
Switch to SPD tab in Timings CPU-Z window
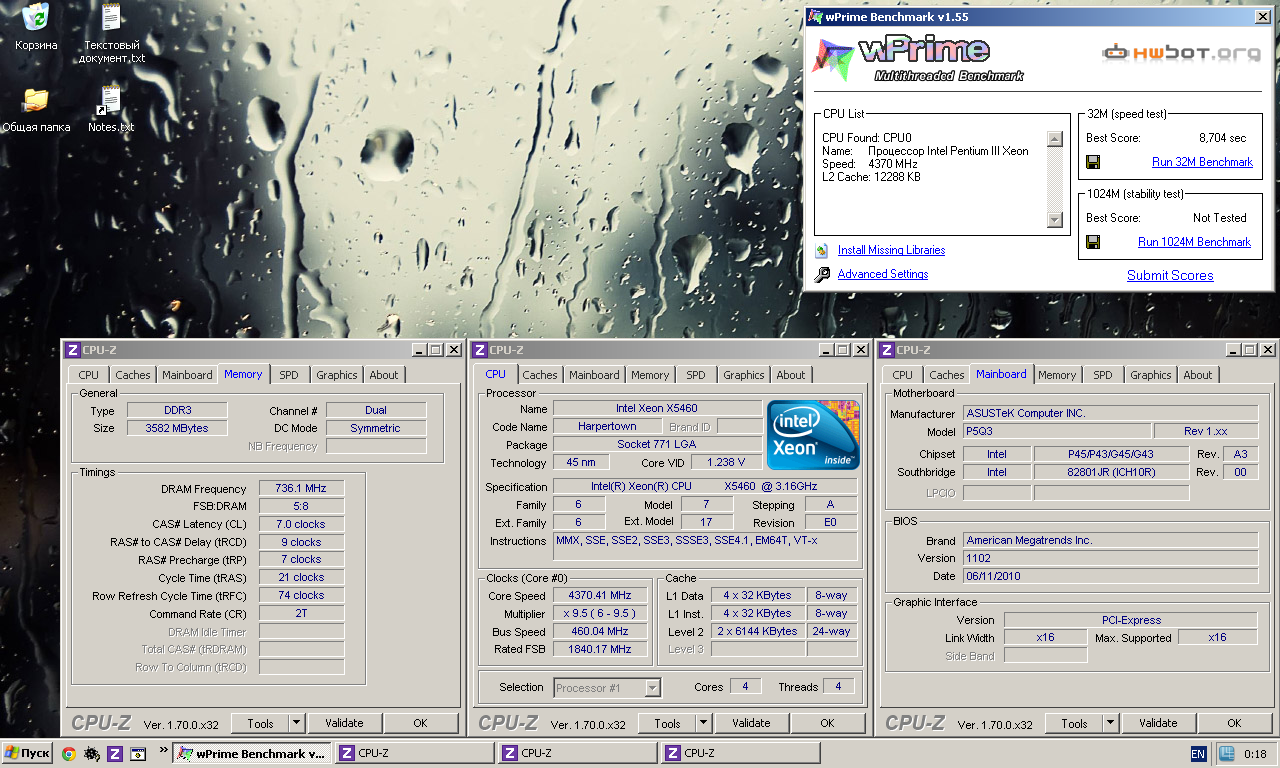tap(289, 375)
